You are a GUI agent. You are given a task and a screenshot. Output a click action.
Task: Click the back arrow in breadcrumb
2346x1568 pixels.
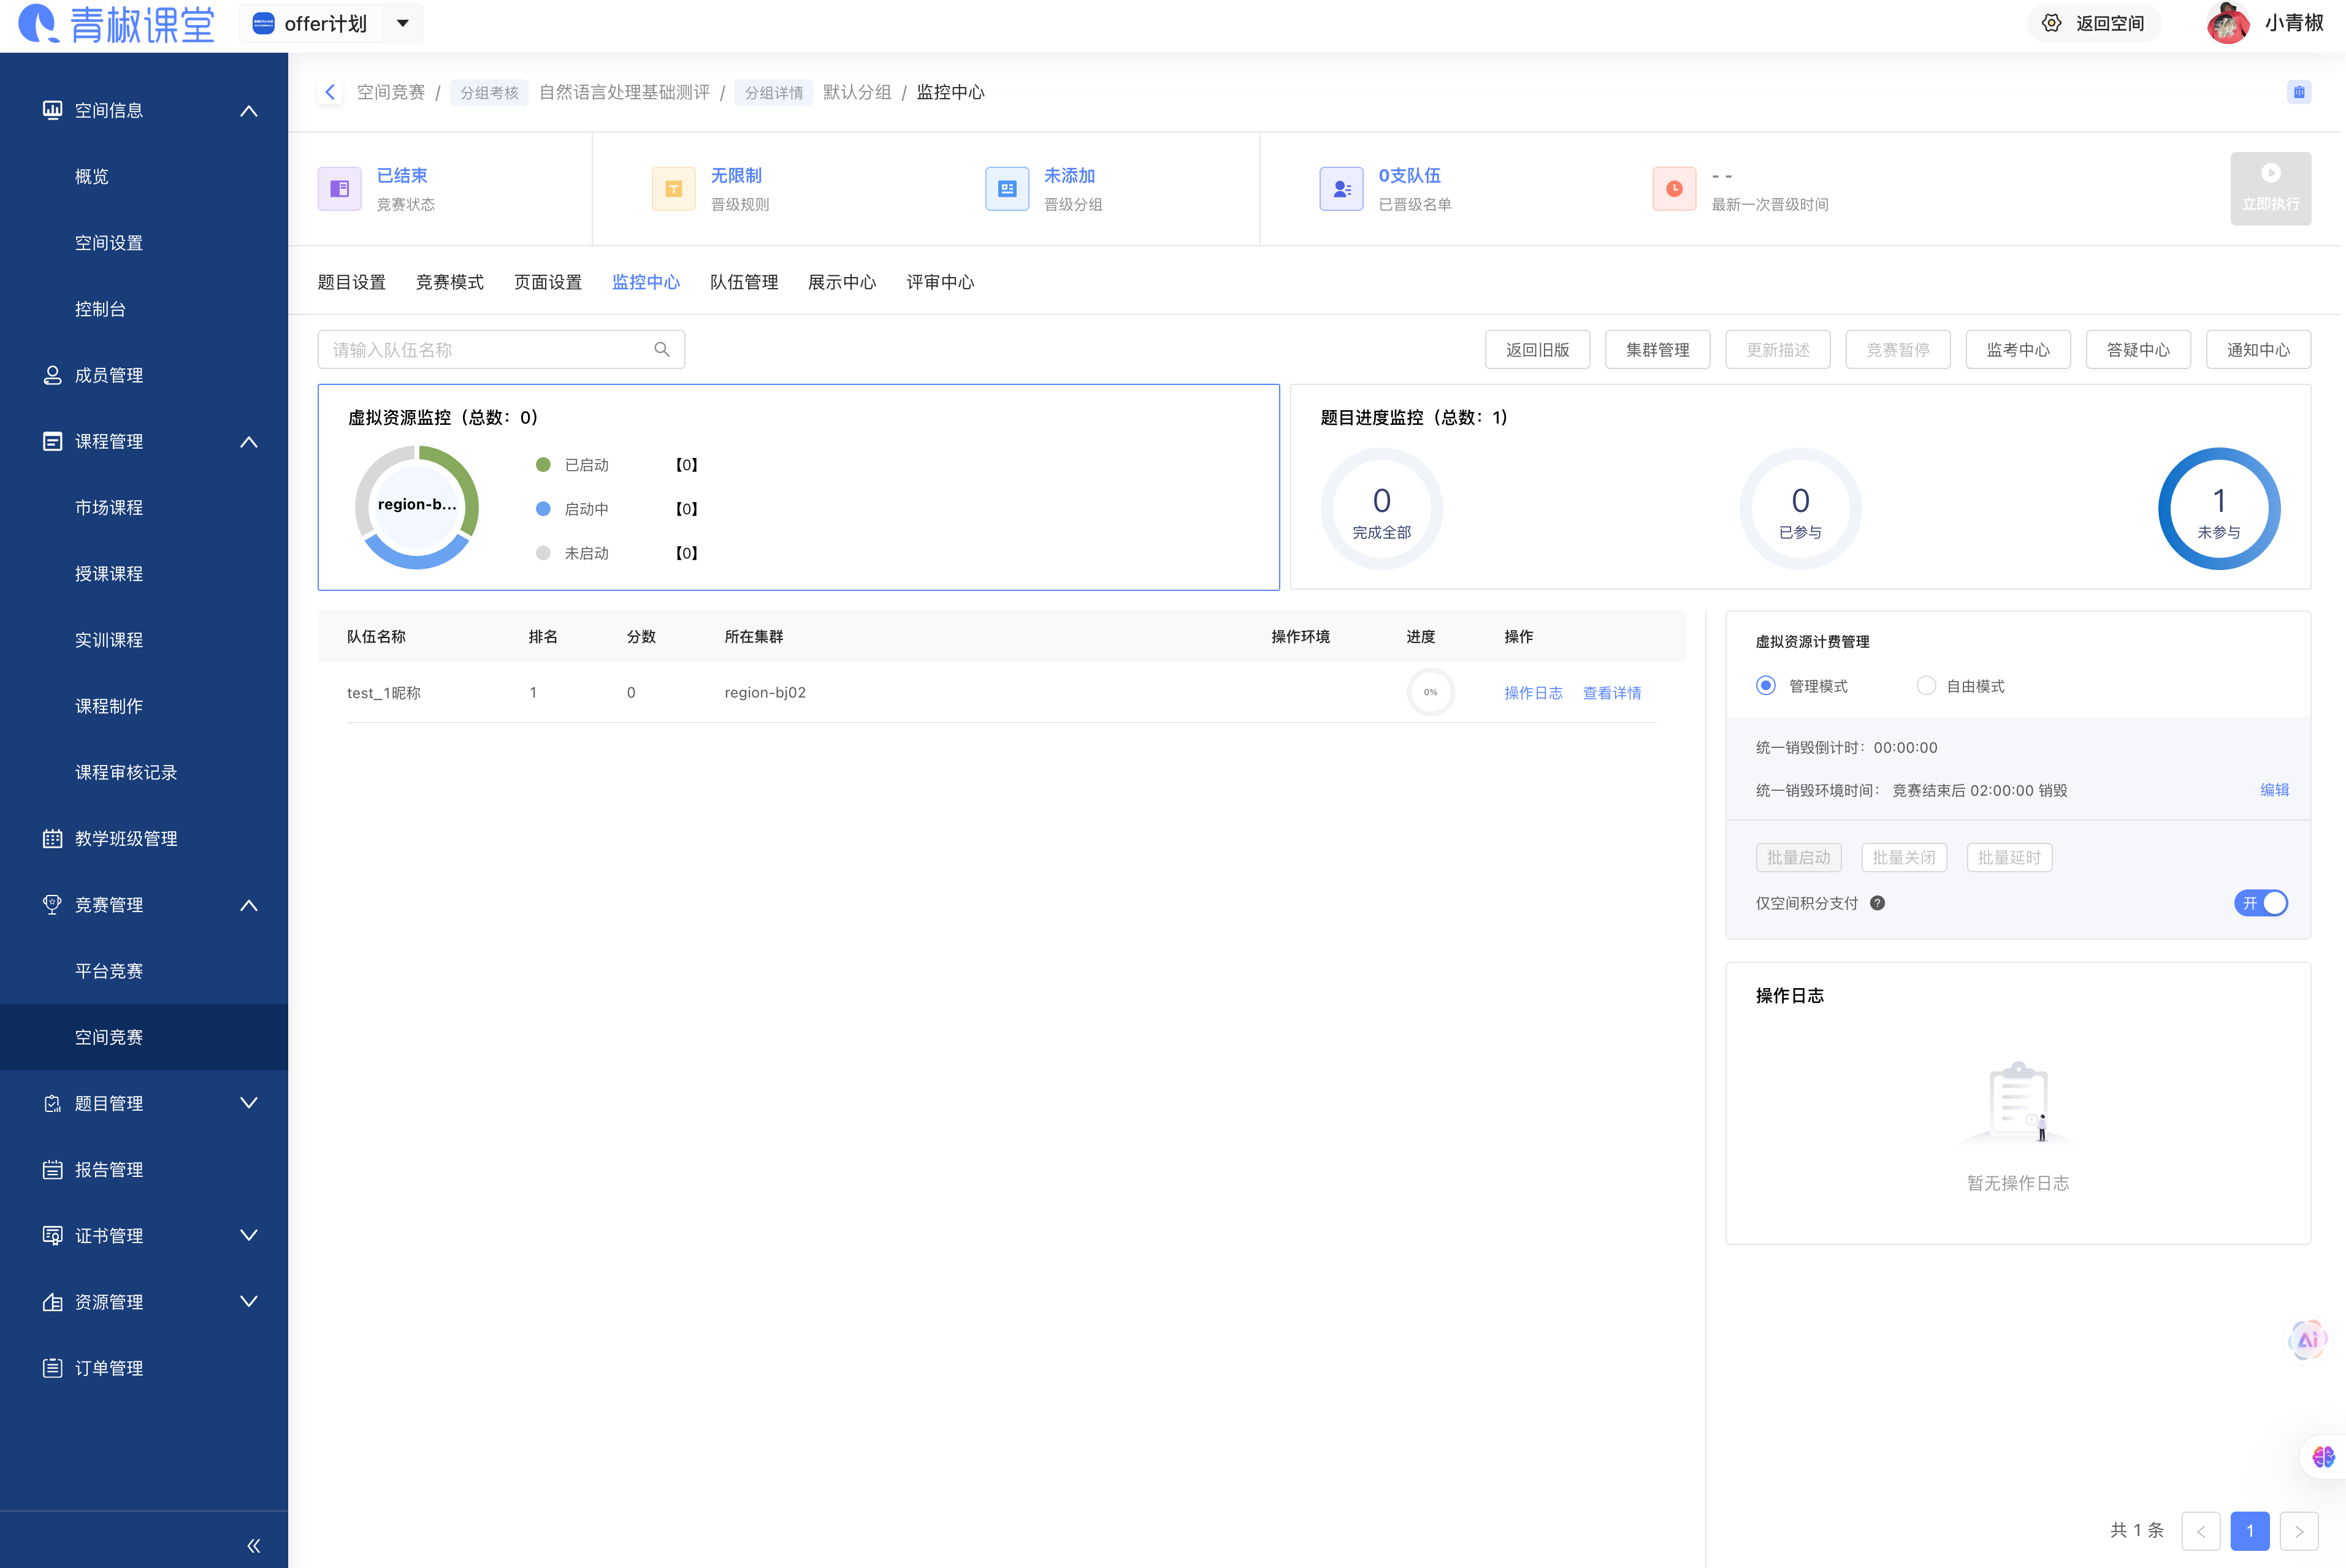[x=330, y=92]
